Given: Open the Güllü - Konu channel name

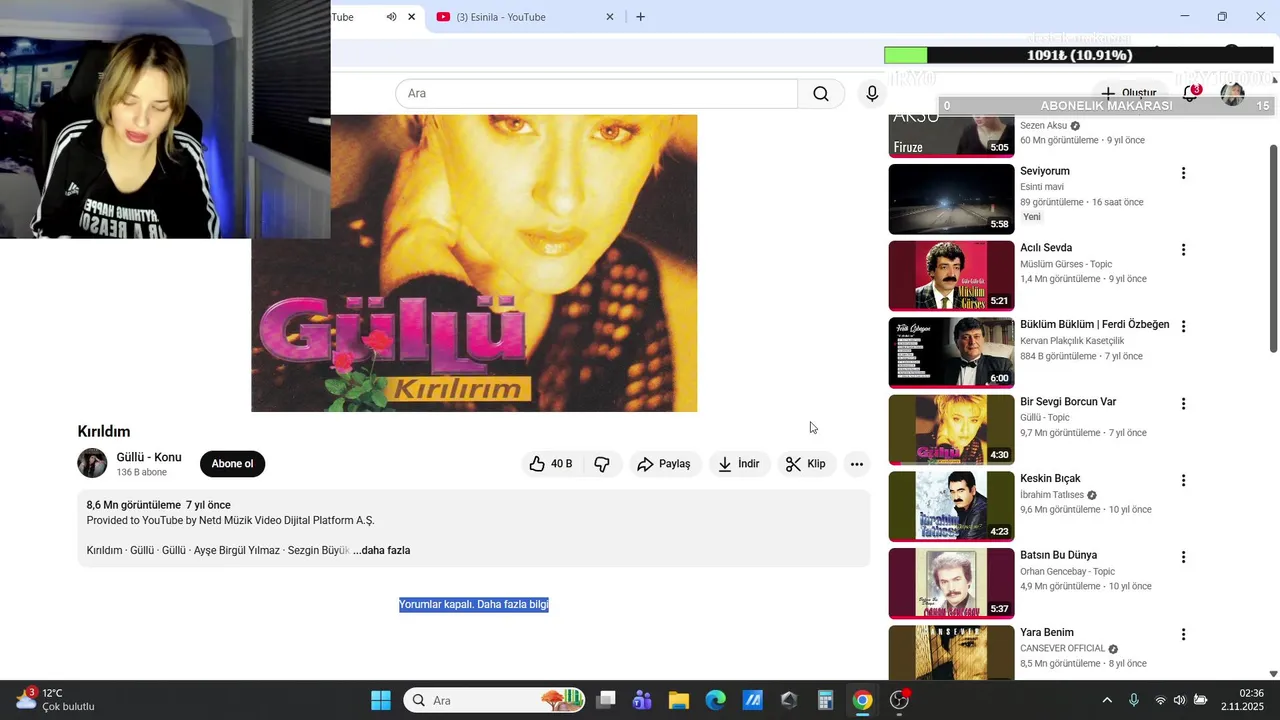Looking at the screenshot, I should (149, 457).
